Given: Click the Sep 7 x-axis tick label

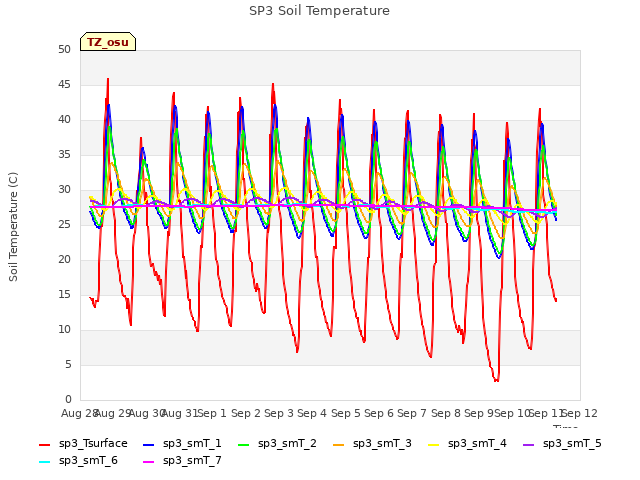Looking at the screenshot, I should coord(412,413).
